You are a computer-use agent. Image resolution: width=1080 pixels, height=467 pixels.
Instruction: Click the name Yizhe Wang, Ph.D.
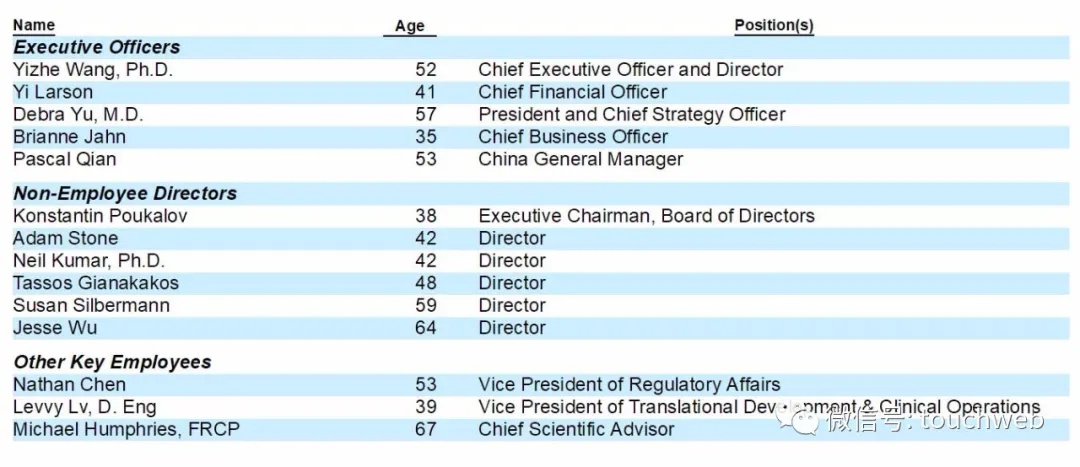[x=92, y=70]
